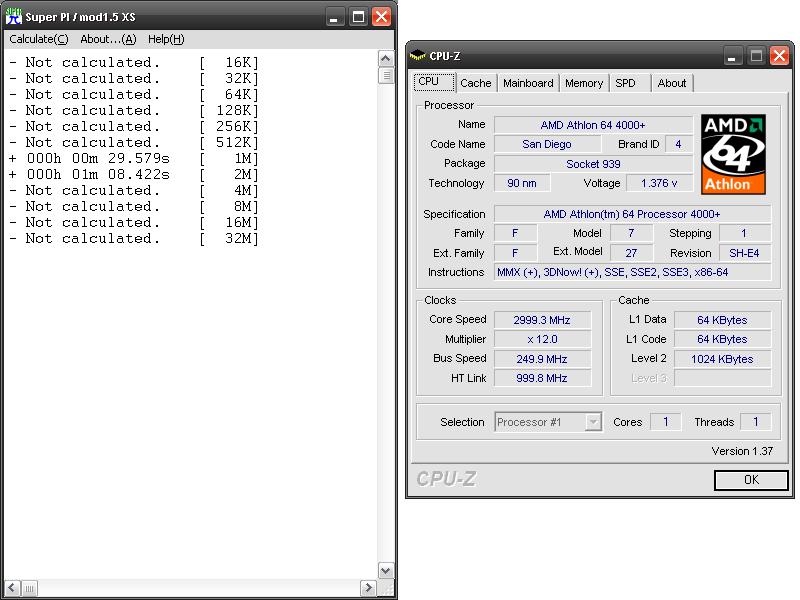Click the Super PI title bar icon
The image size is (800, 600).
click(x=14, y=16)
